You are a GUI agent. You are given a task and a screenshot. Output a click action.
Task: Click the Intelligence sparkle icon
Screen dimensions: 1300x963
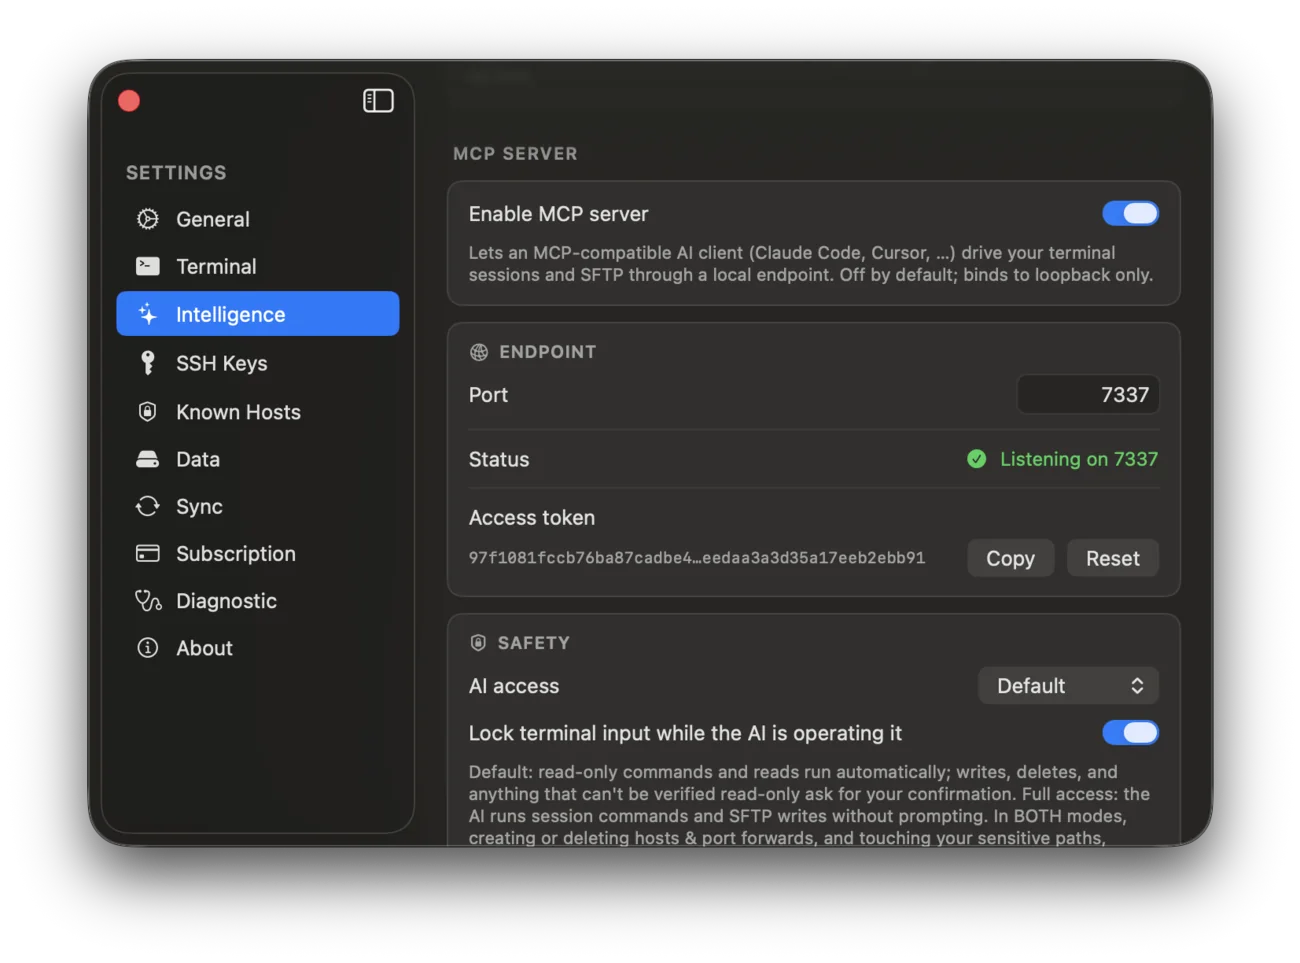pos(148,314)
